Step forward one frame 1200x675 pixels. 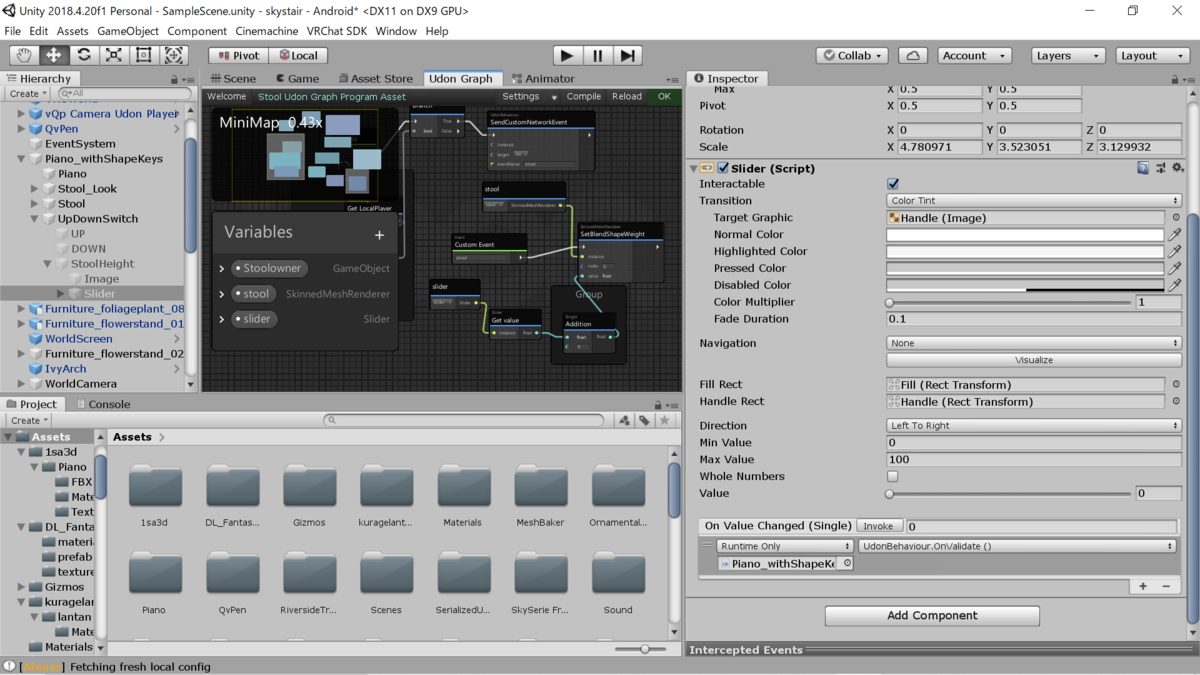pyautogui.click(x=627, y=55)
